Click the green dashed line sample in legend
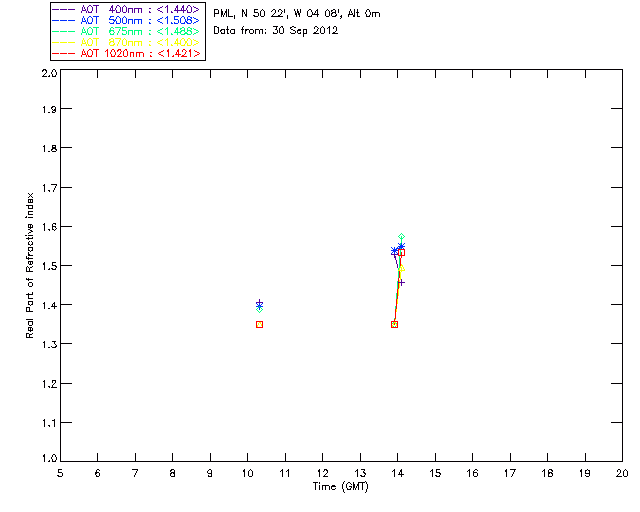This screenshot has height=512, width=640. [64, 31]
